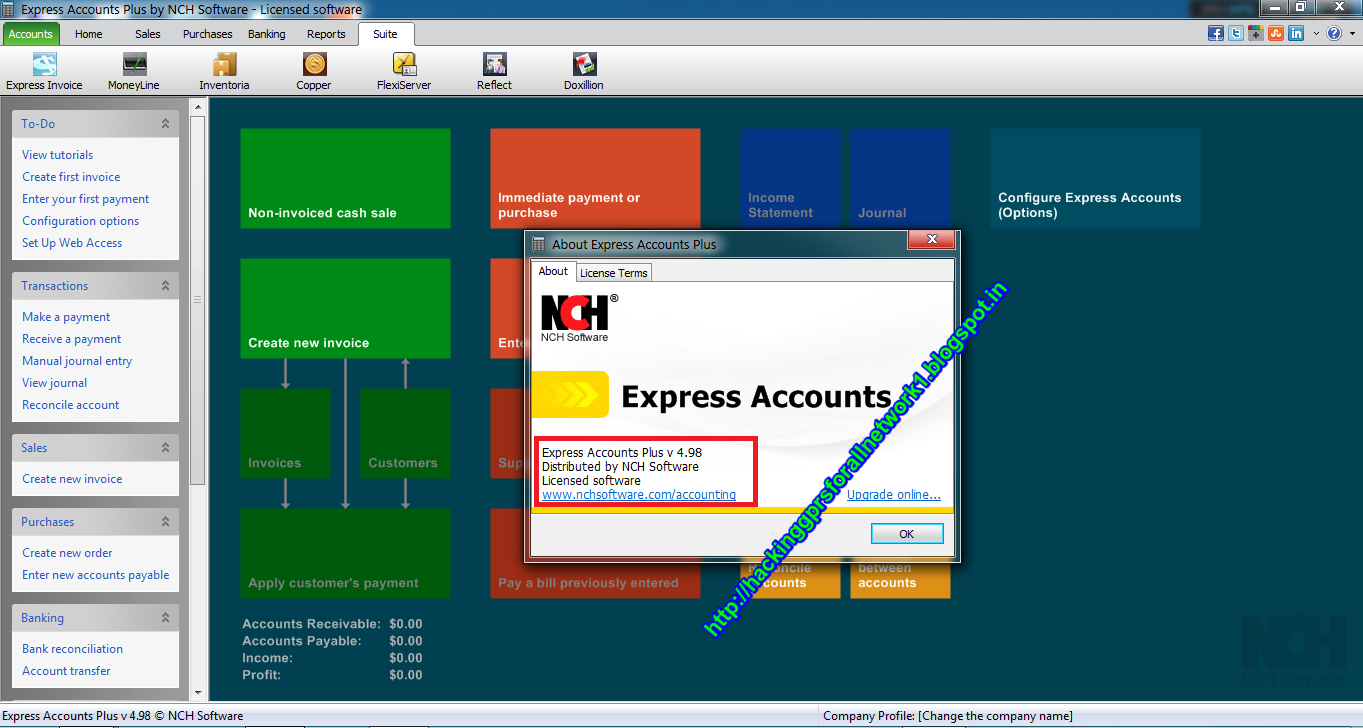Screen dimensions: 1363x728
Task: Click Set Up Web Access link
Action: [72, 243]
